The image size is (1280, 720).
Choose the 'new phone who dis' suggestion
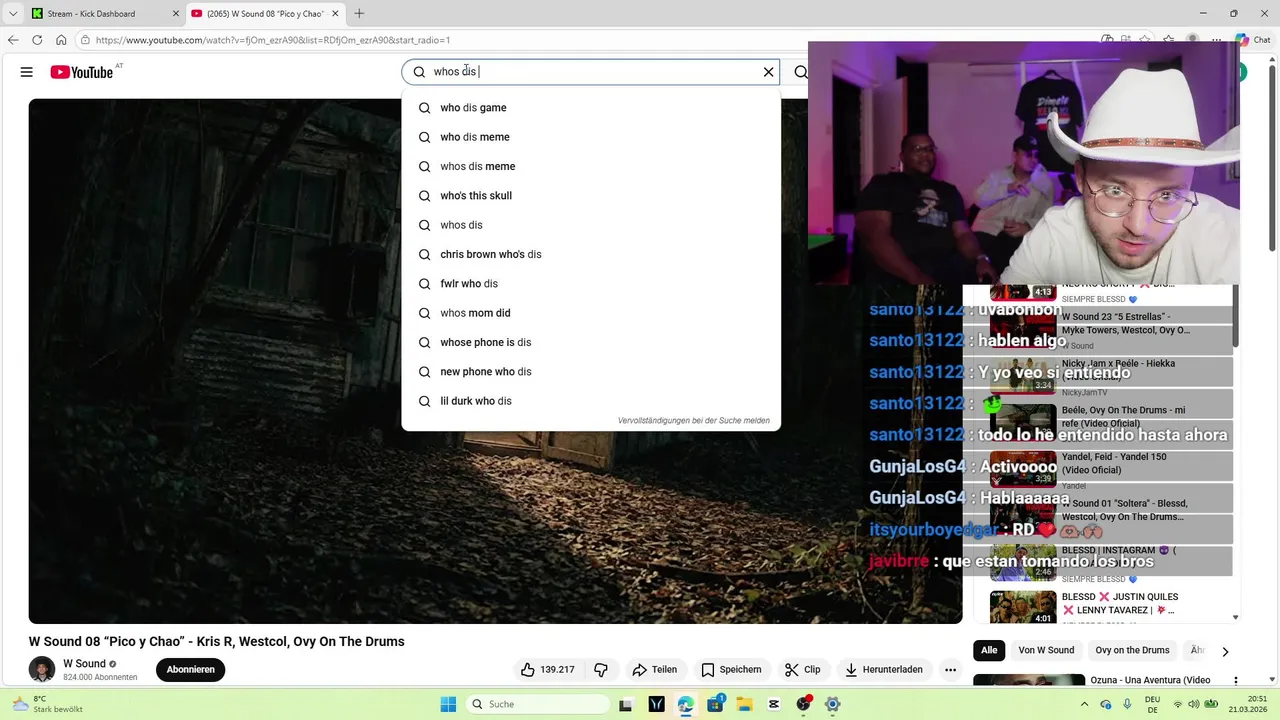point(590,372)
